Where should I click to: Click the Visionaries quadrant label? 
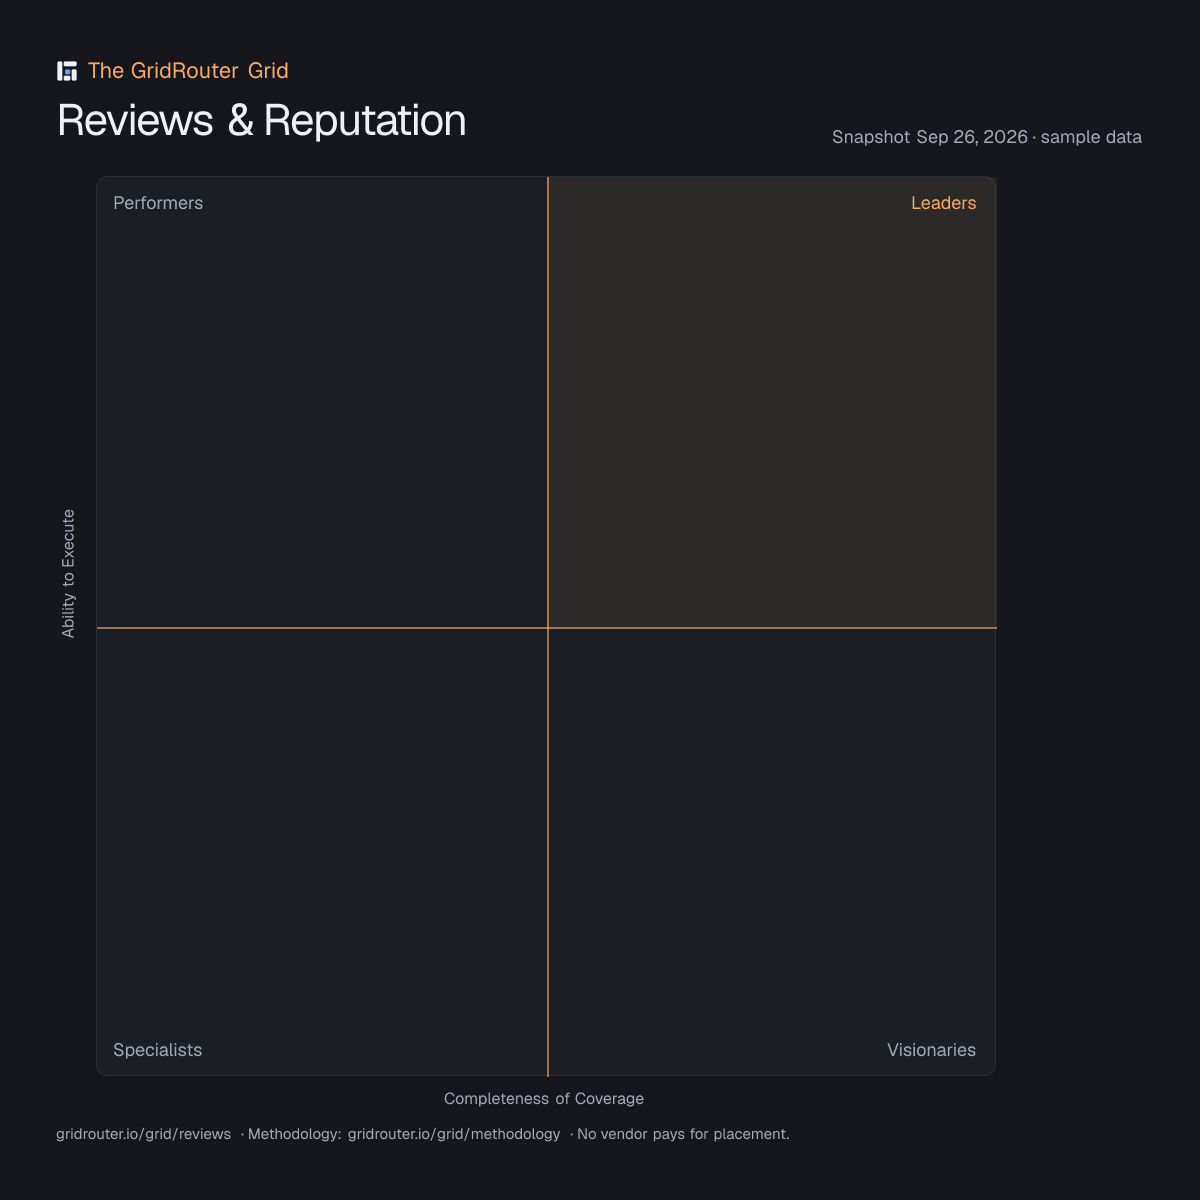931,1050
